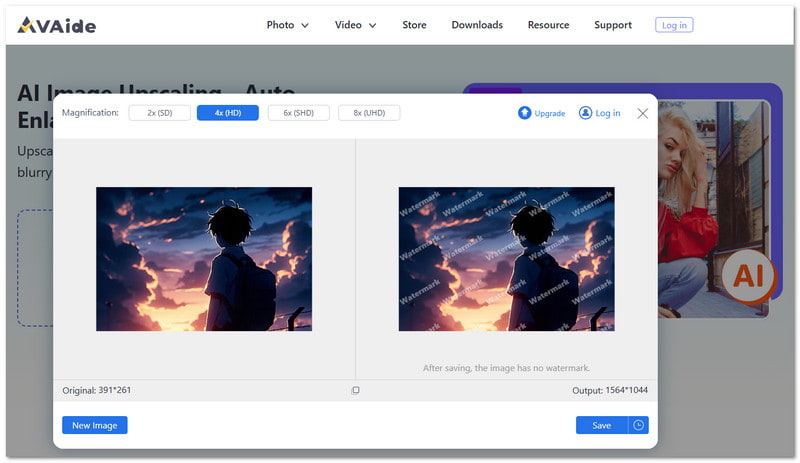Select 6x (SHD) magnification
Screen dimensions: 800x463
[x=298, y=113]
